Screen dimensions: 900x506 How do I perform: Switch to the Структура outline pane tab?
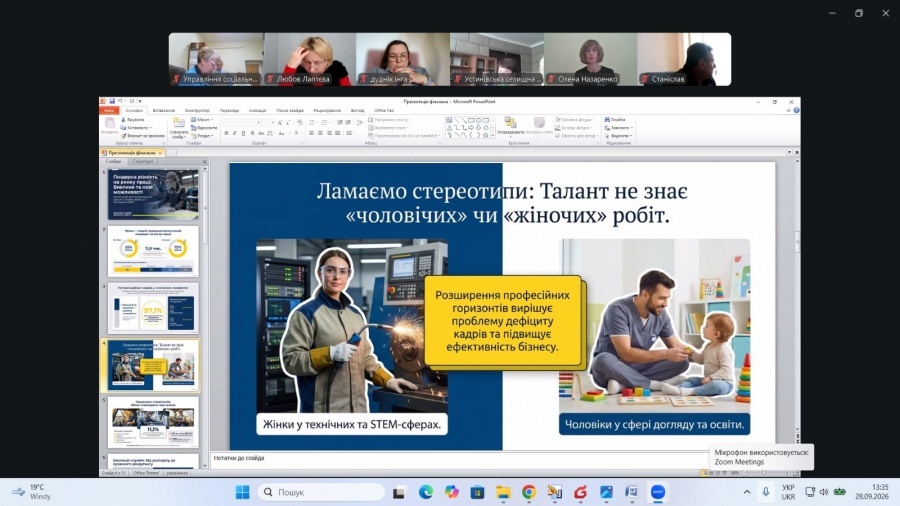pyautogui.click(x=143, y=162)
